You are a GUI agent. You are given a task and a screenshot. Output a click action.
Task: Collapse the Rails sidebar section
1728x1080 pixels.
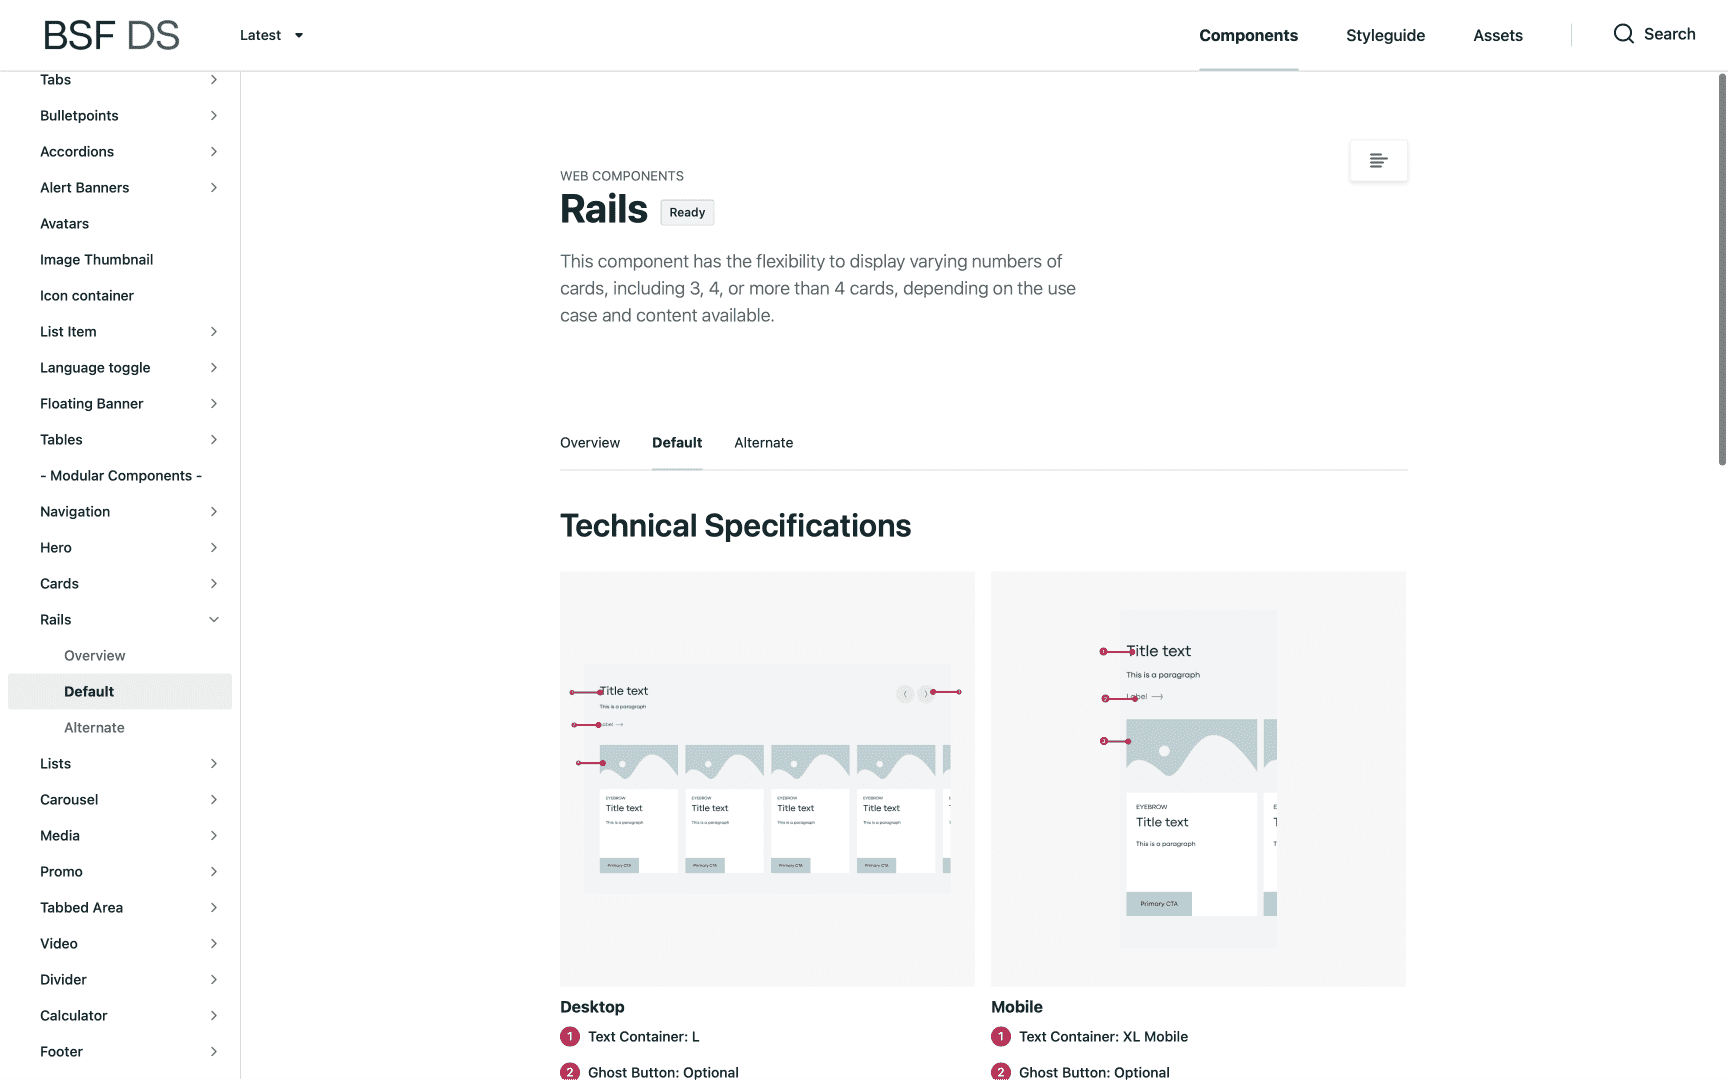pos(213,620)
